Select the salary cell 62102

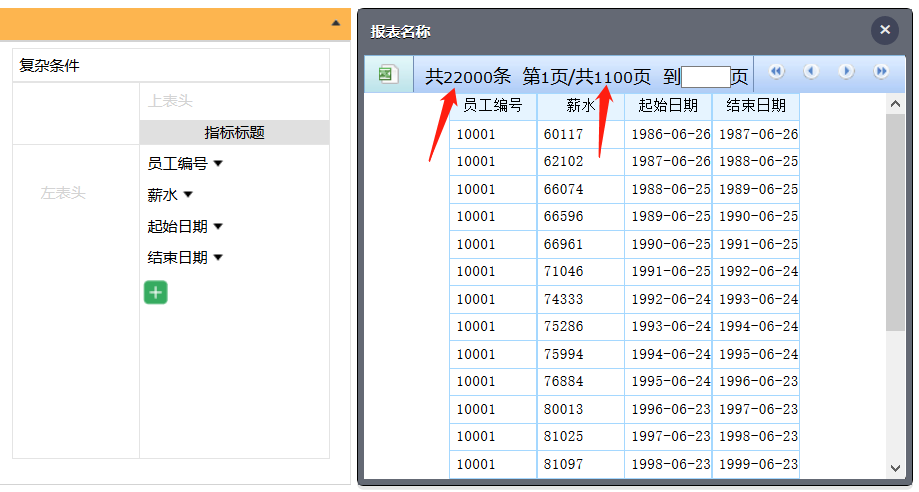[x=581, y=161]
